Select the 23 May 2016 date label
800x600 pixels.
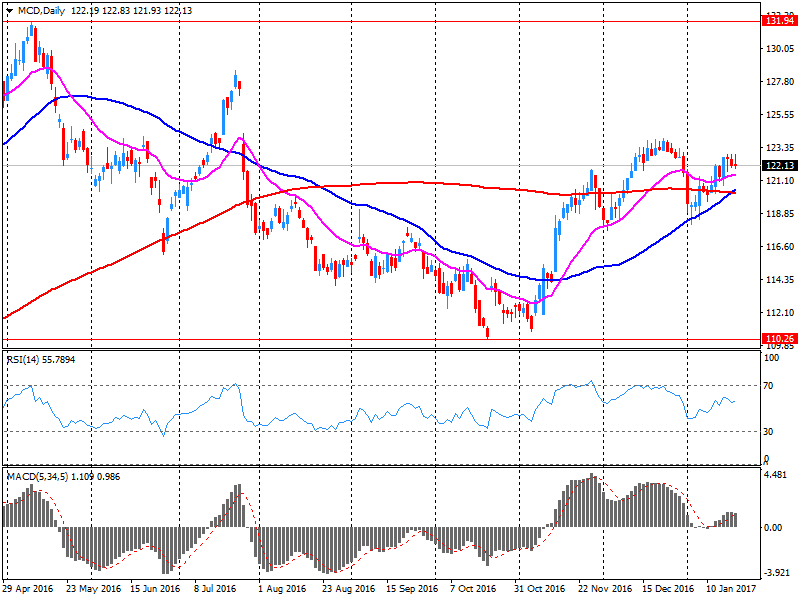pos(93,588)
